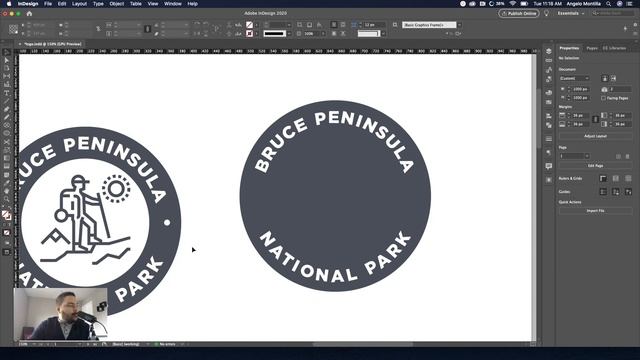Viewport: 640px width, 360px height.
Task: Select the document tab in the tab bar
Action: [52, 44]
